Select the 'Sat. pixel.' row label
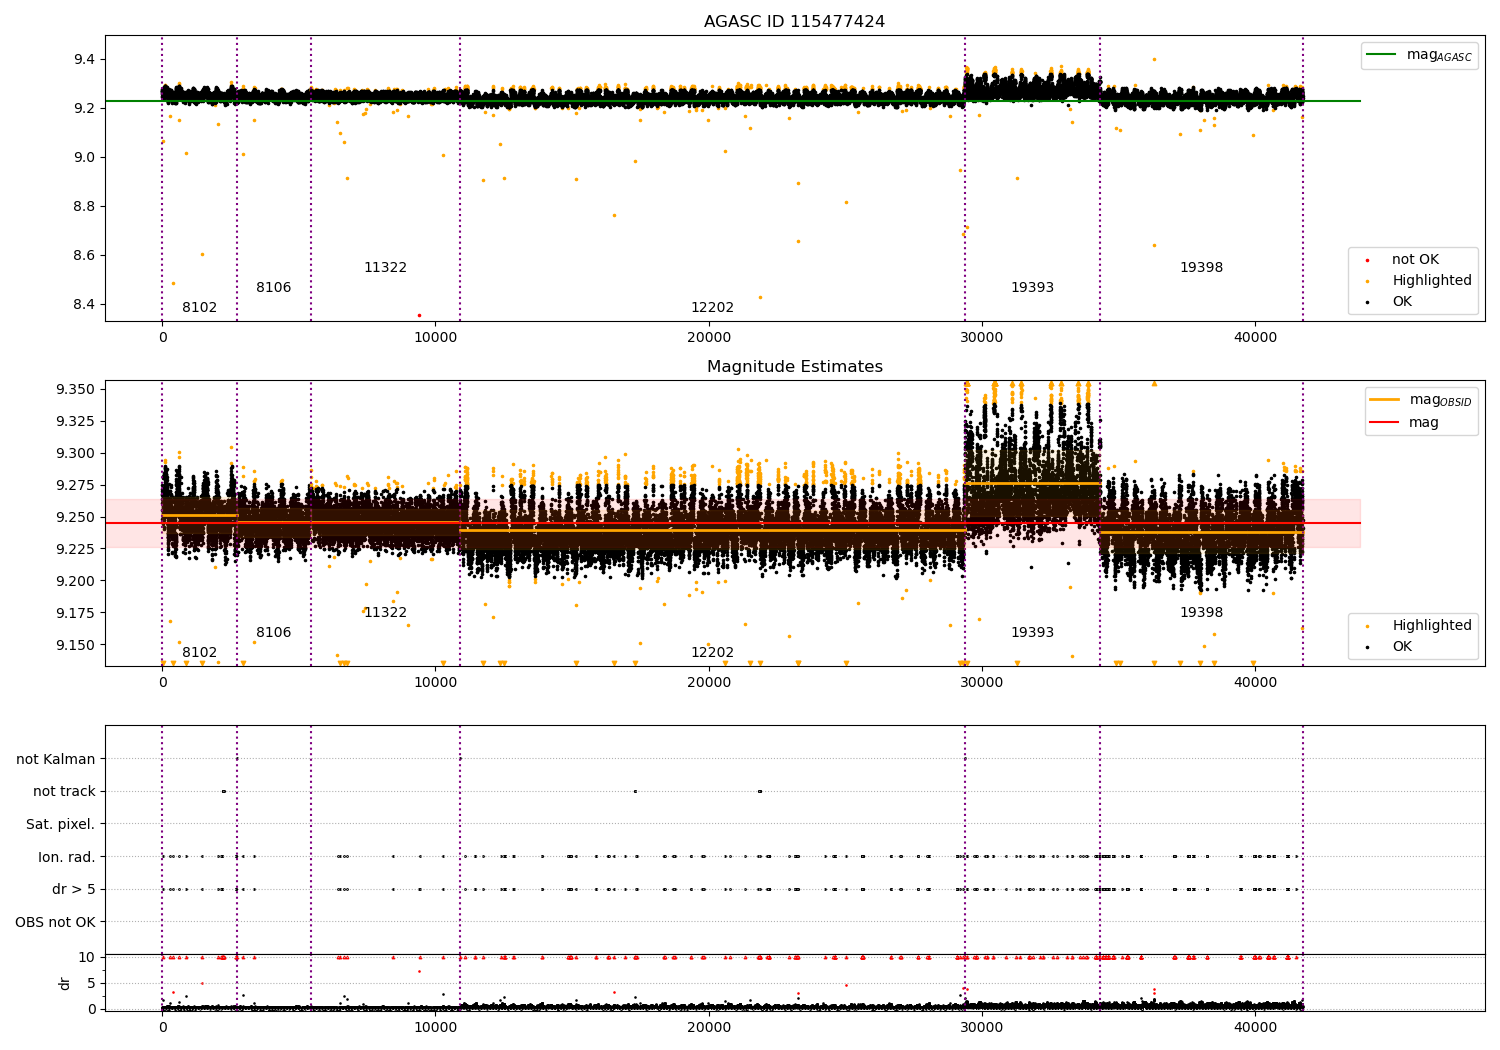This screenshot has height=1050, width=1500. 60,825
